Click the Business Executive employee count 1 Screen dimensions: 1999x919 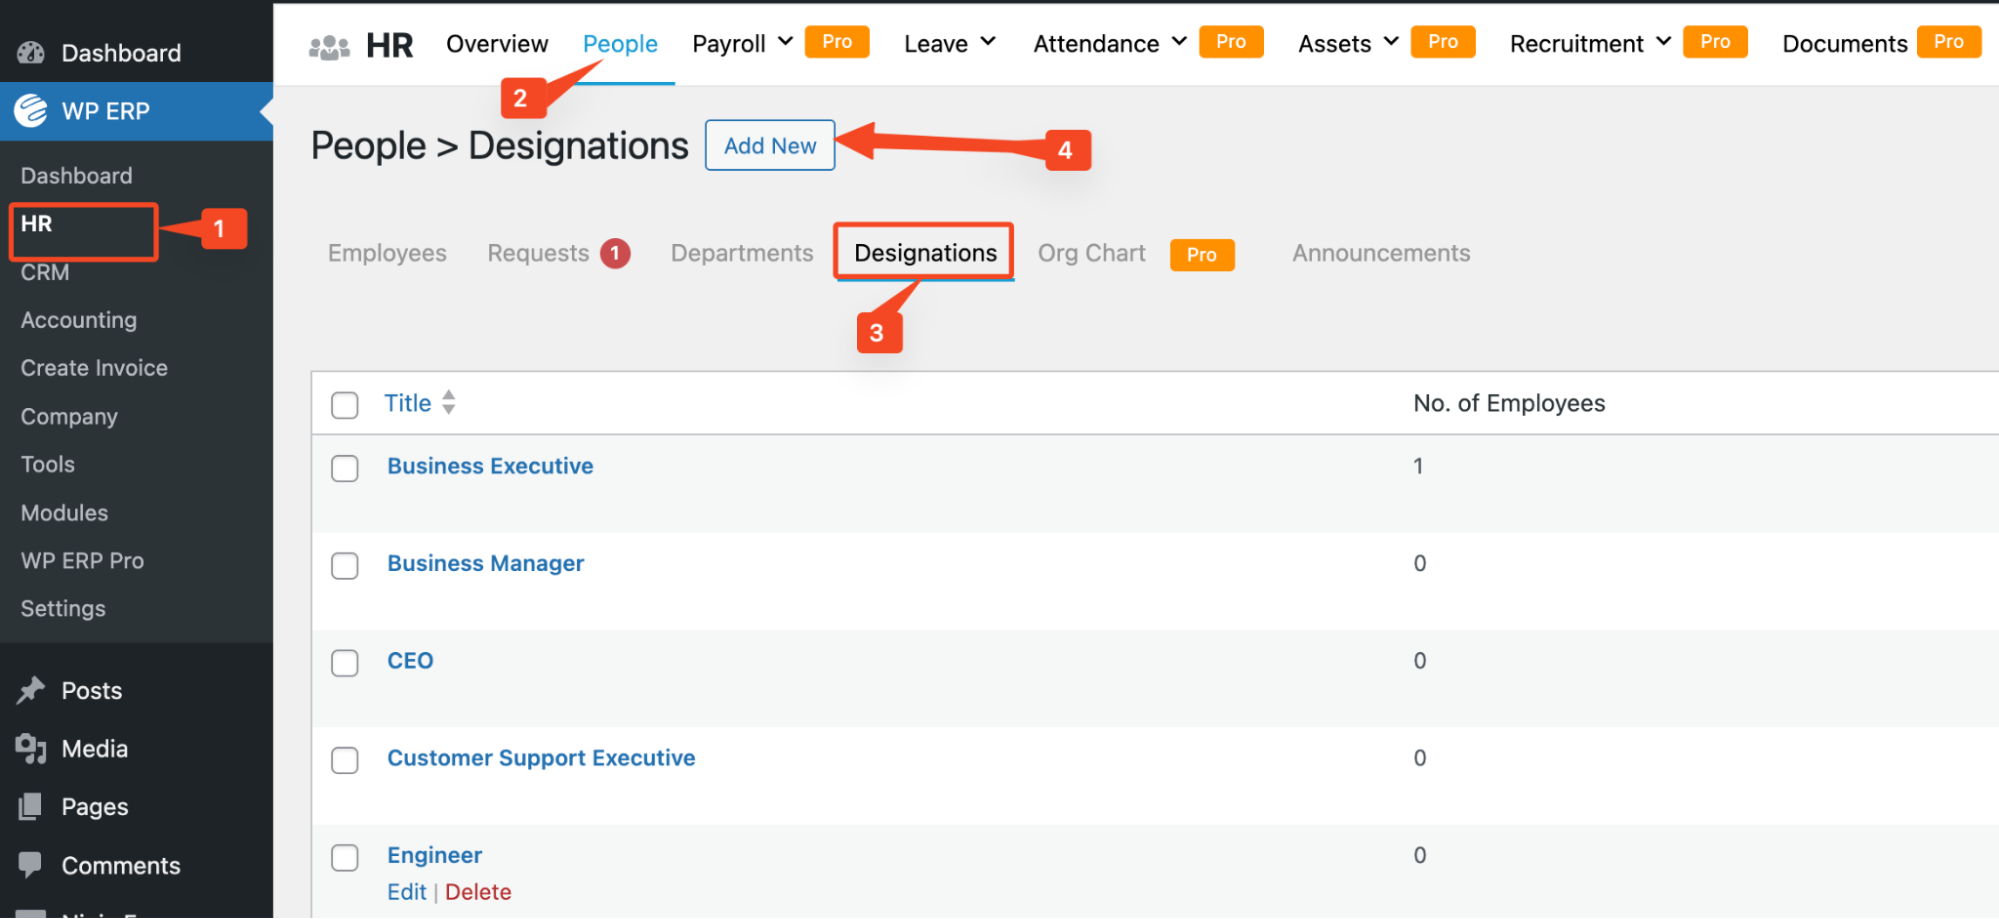[x=1418, y=466]
